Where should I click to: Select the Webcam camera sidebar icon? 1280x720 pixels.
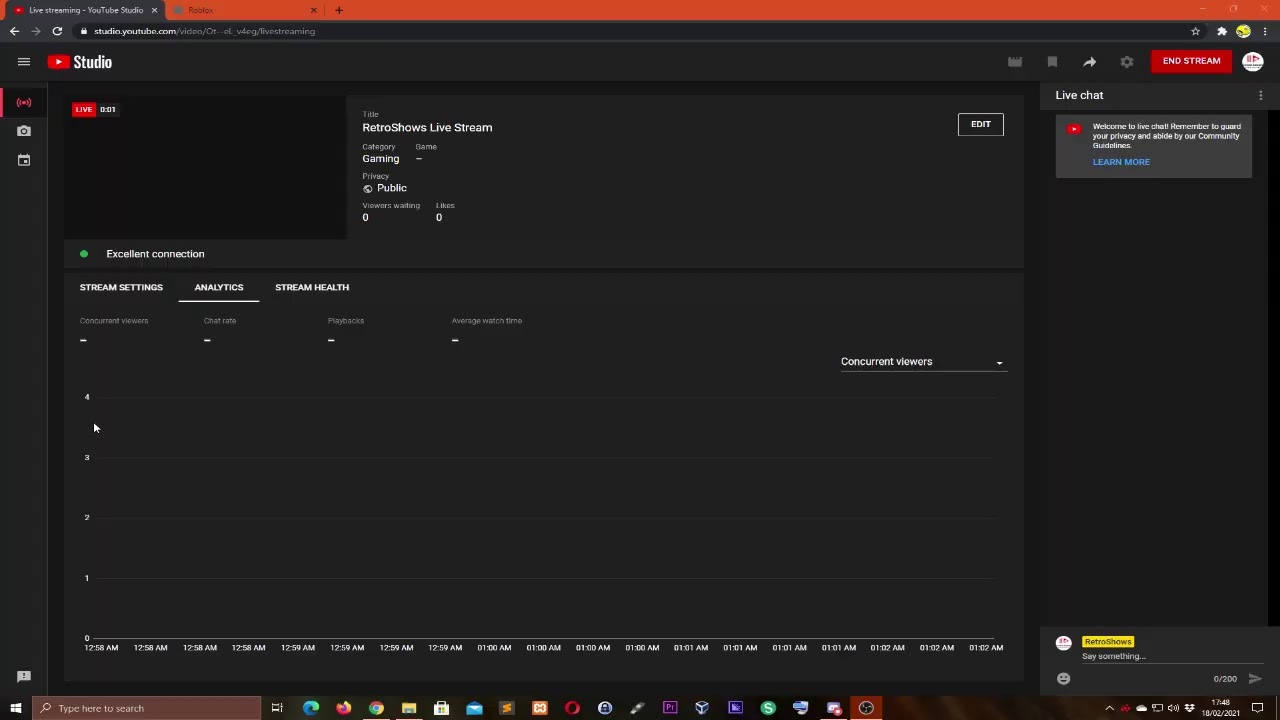tap(24, 131)
